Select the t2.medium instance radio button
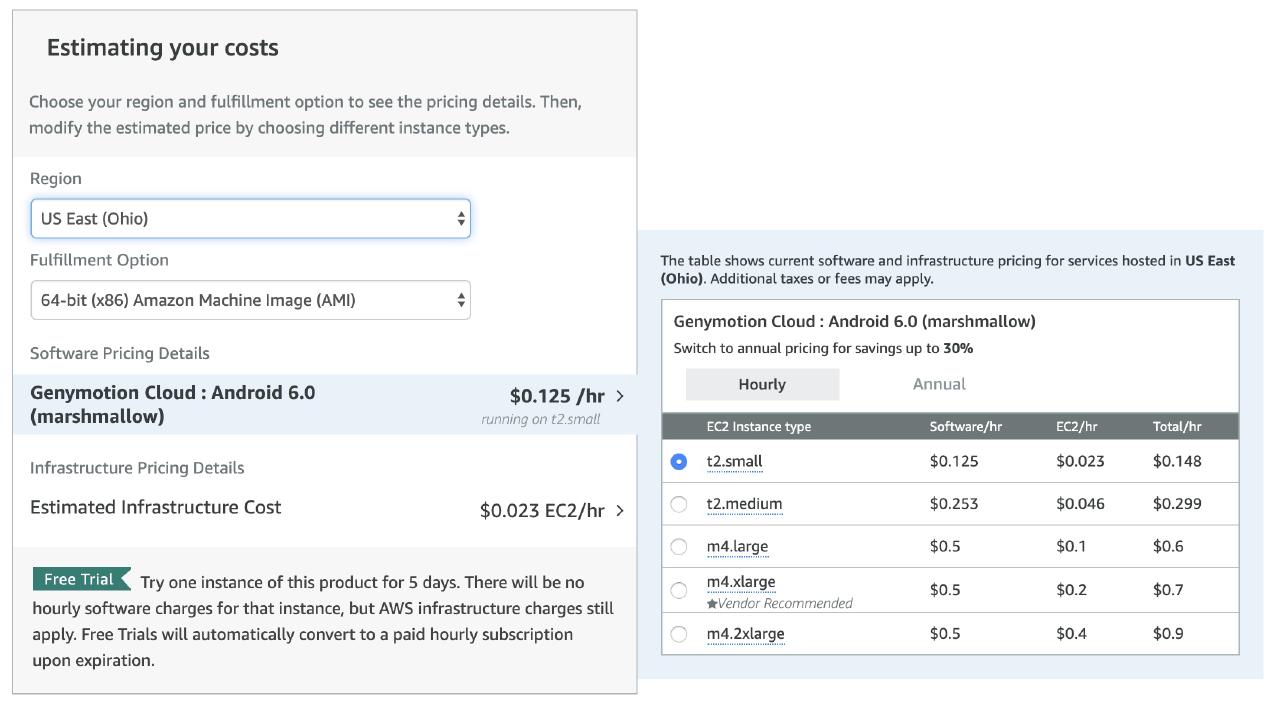This screenshot has height=705, width=1280. pos(679,504)
